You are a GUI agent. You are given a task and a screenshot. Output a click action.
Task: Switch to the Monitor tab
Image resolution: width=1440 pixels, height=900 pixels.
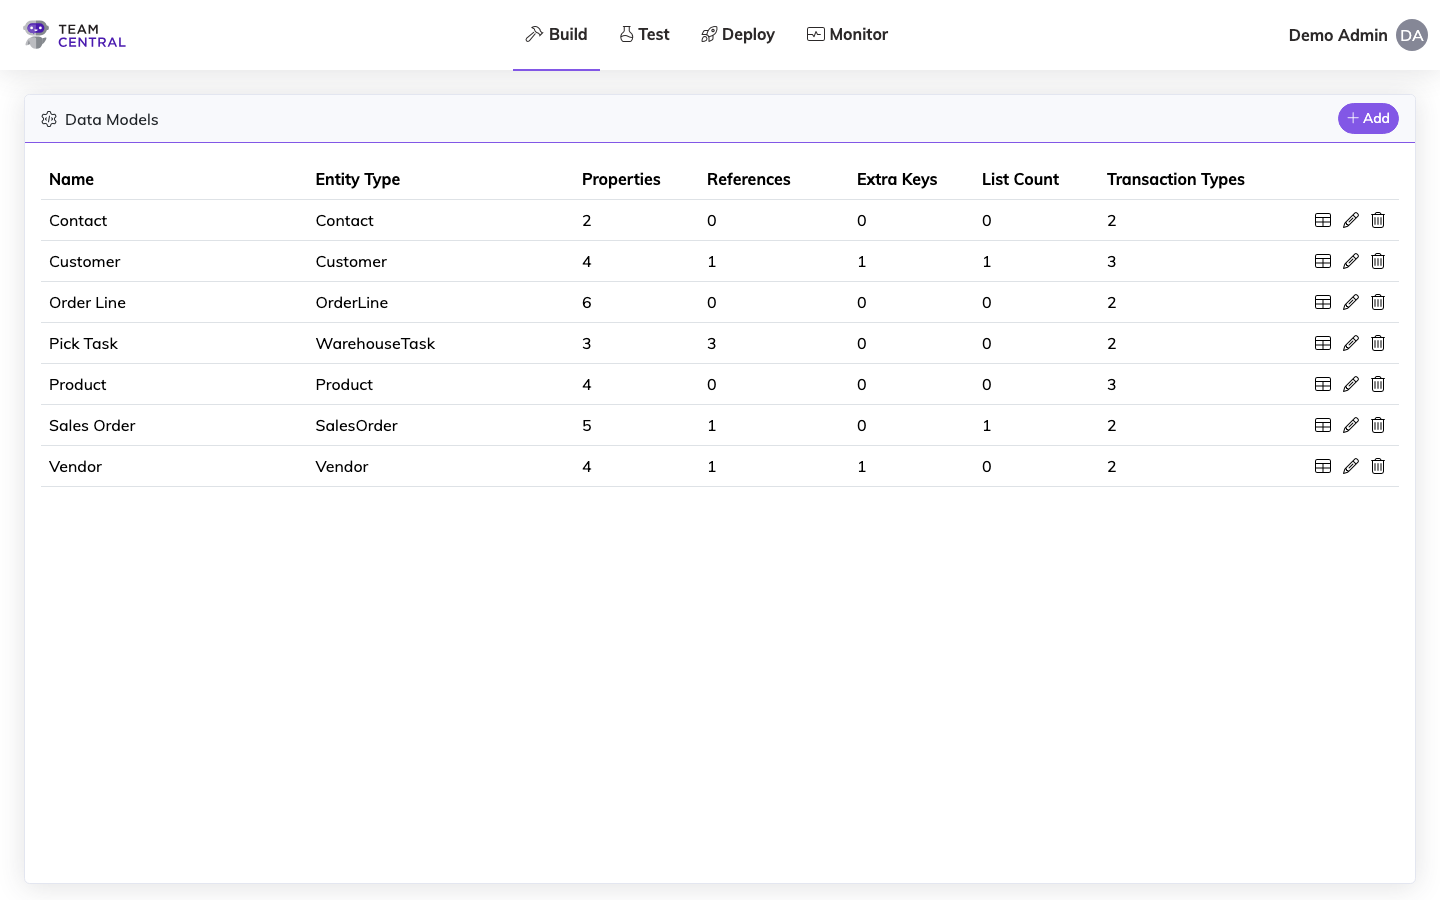(x=847, y=35)
